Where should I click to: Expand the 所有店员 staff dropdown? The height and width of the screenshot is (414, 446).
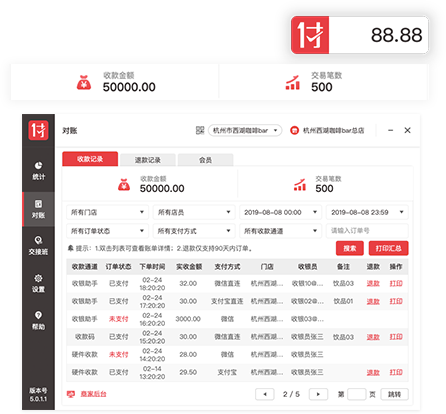194,212
